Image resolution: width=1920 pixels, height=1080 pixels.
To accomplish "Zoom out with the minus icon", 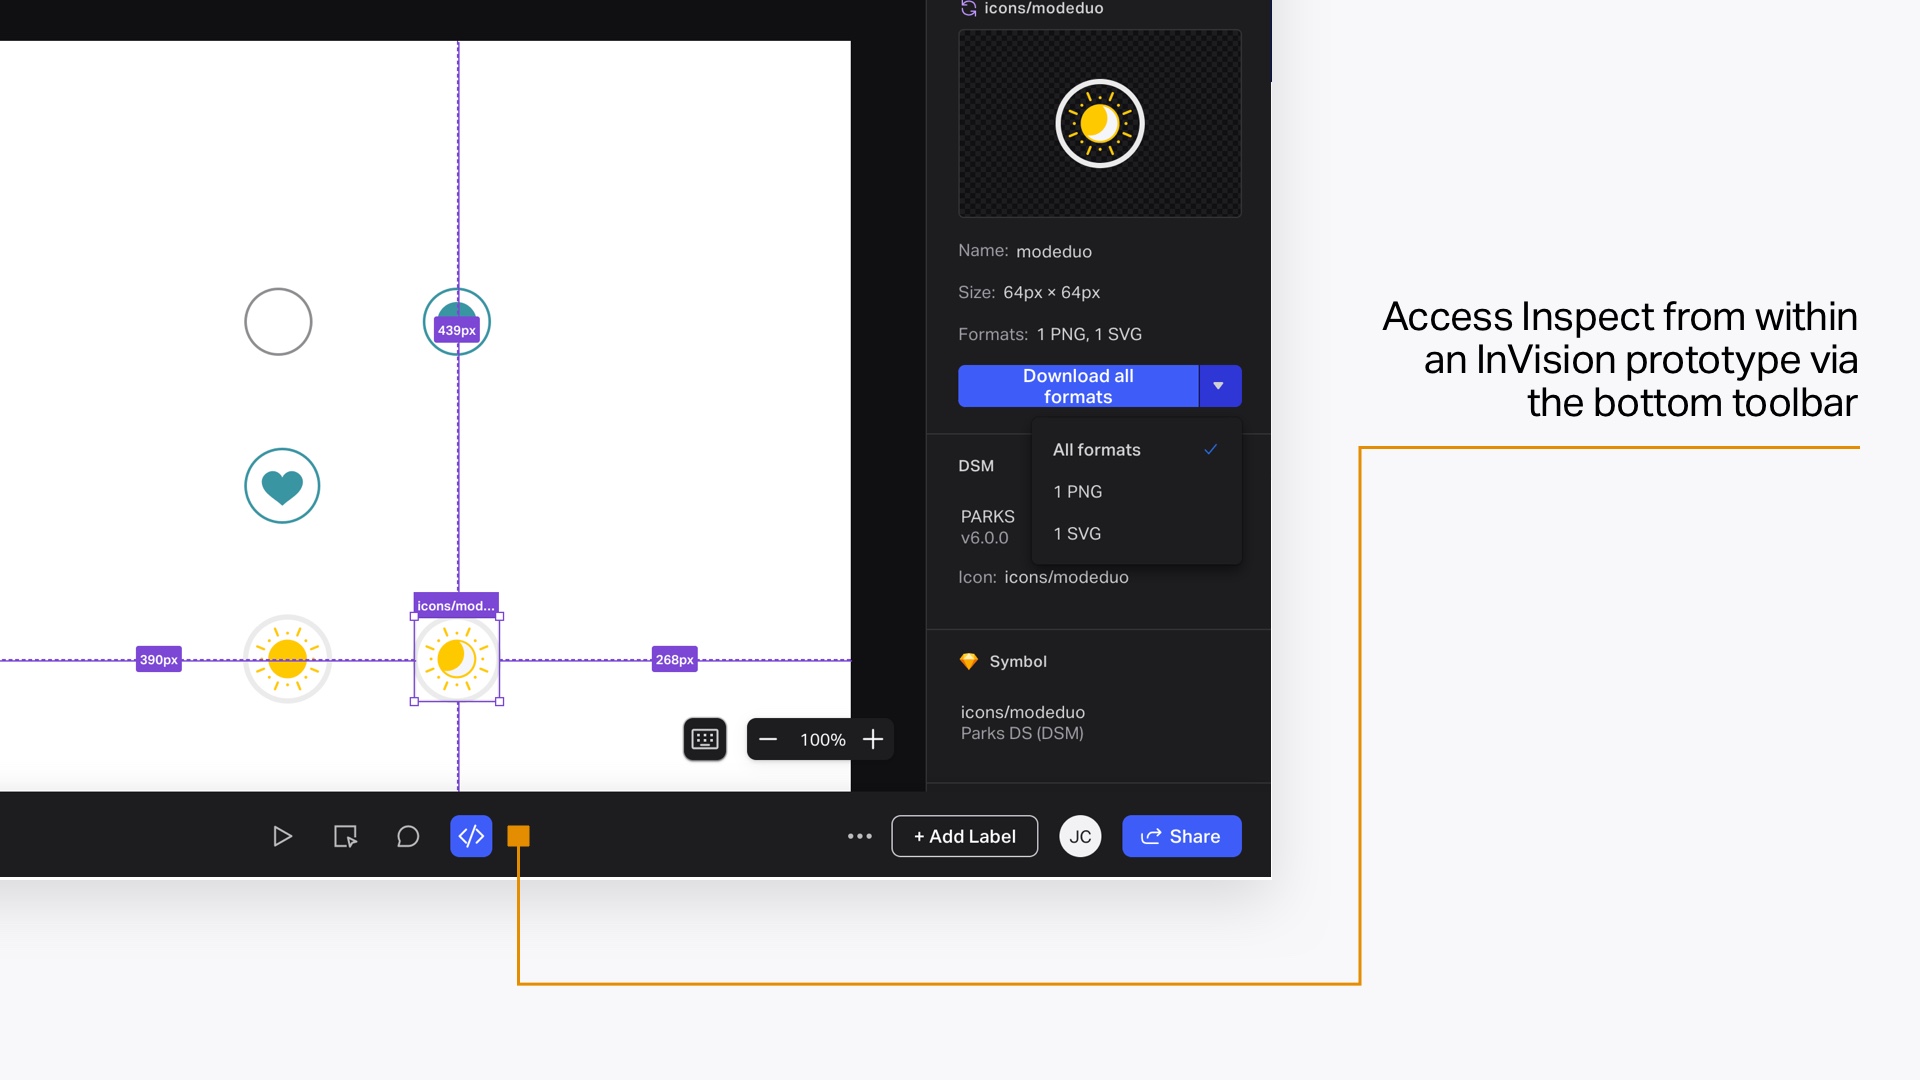I will [768, 739].
